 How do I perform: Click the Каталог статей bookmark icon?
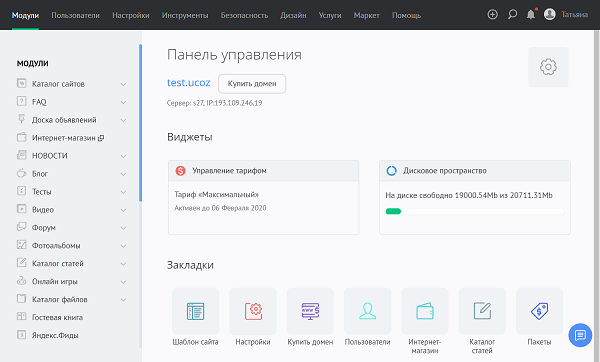(x=482, y=311)
